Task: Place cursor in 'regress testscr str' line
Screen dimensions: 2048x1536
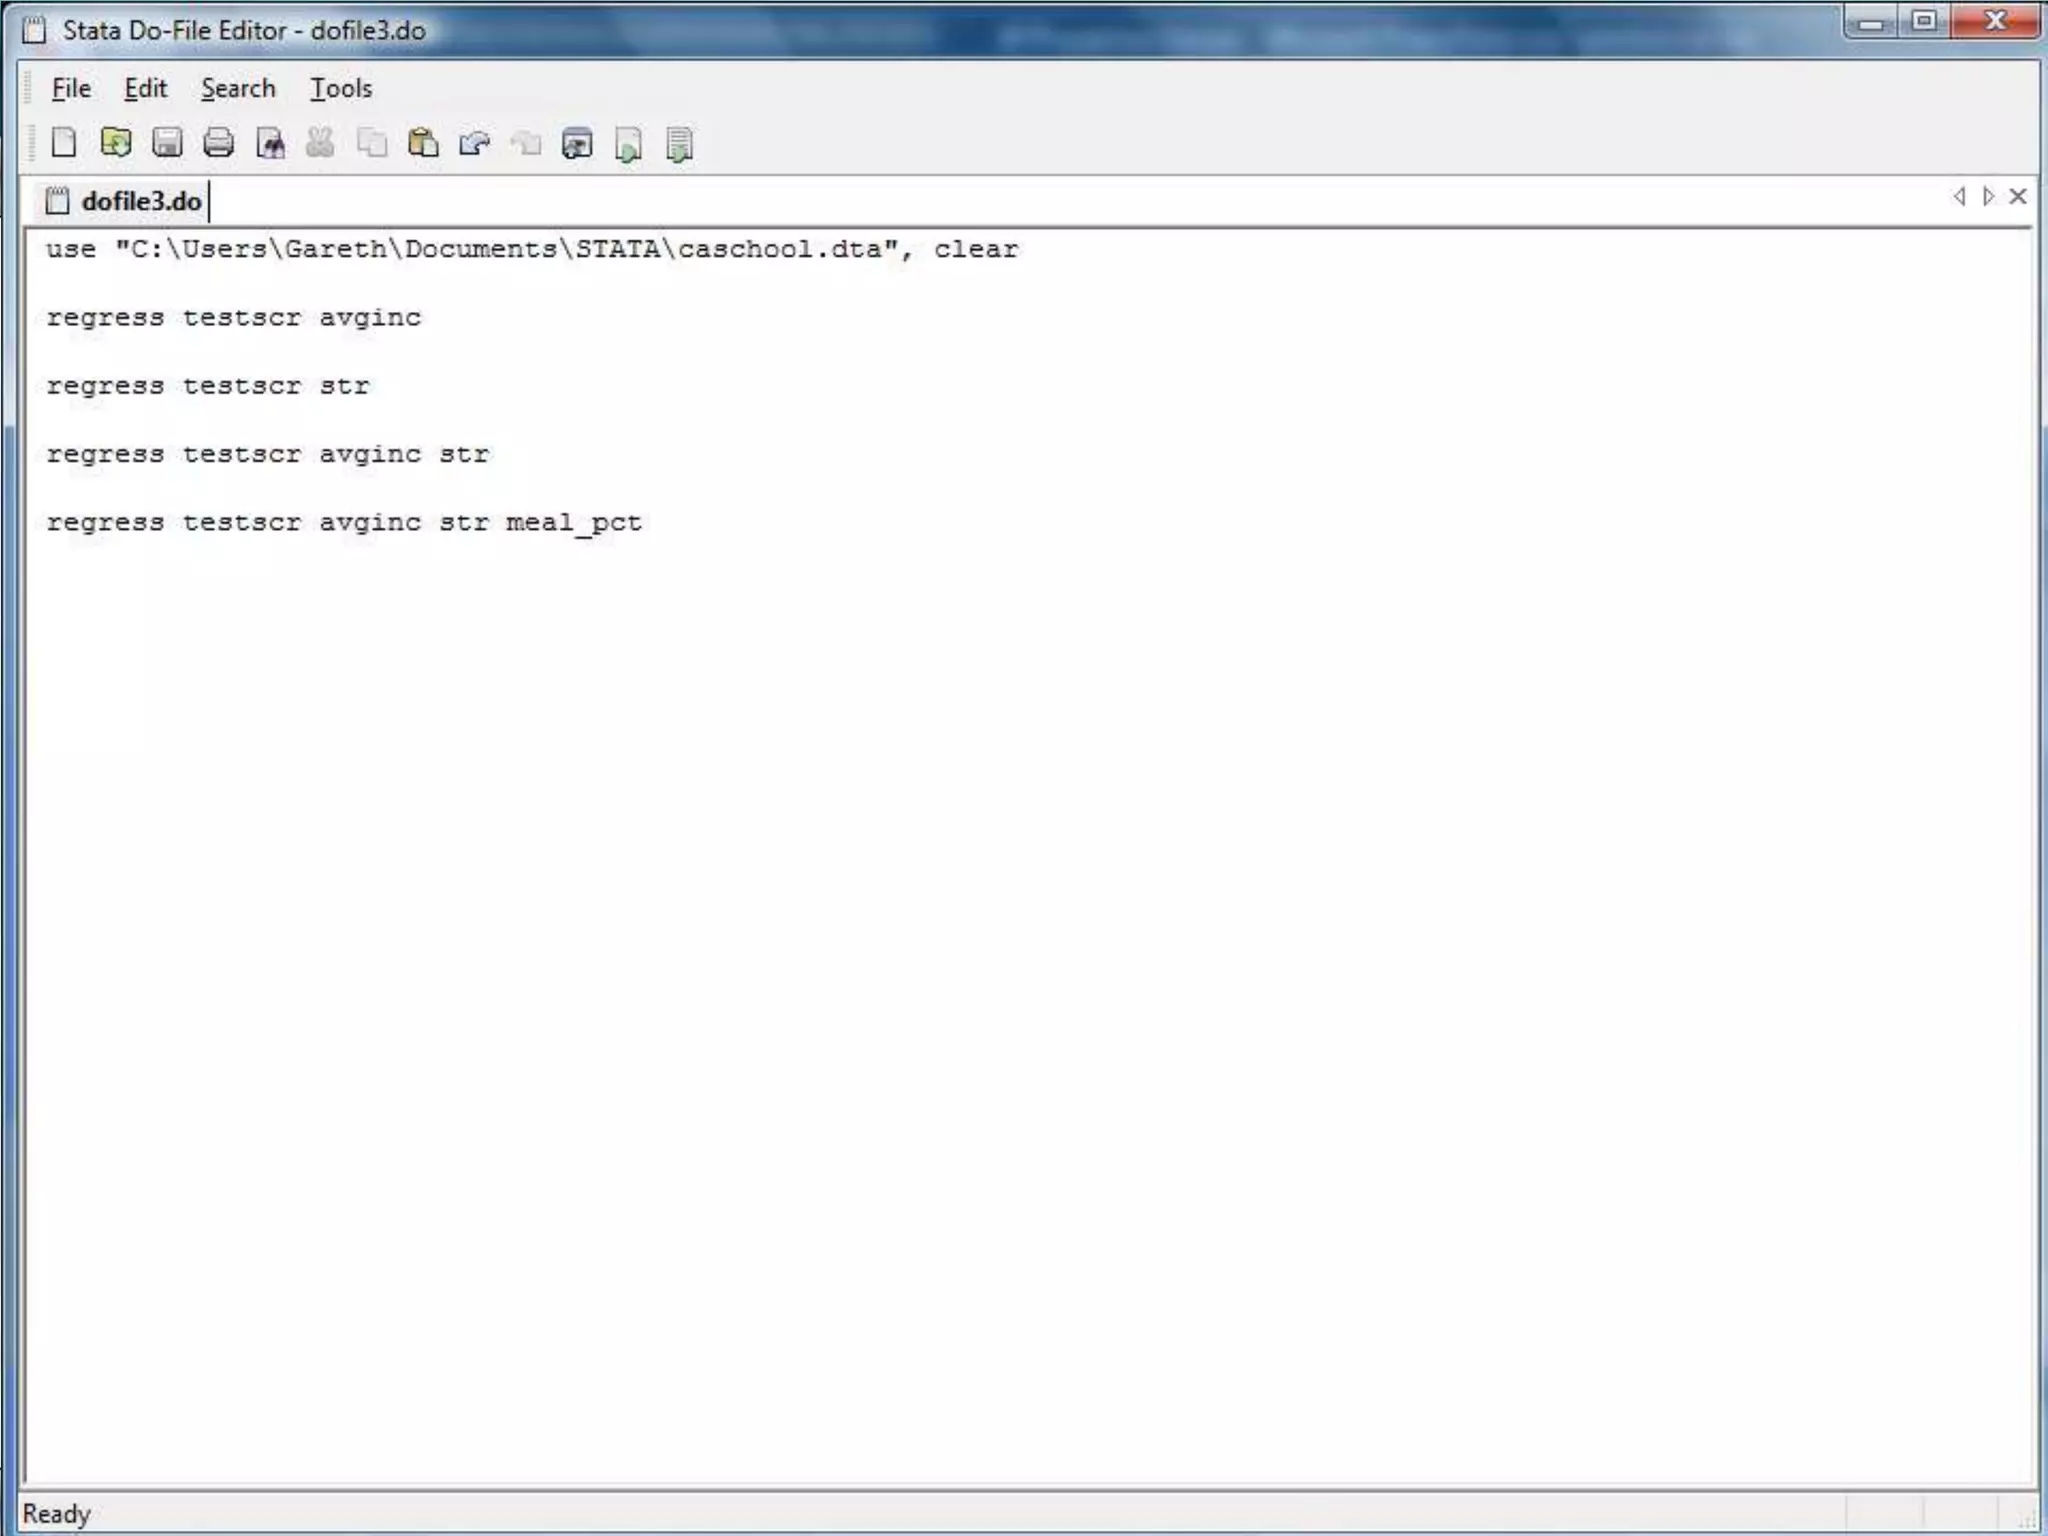Action: [208, 386]
